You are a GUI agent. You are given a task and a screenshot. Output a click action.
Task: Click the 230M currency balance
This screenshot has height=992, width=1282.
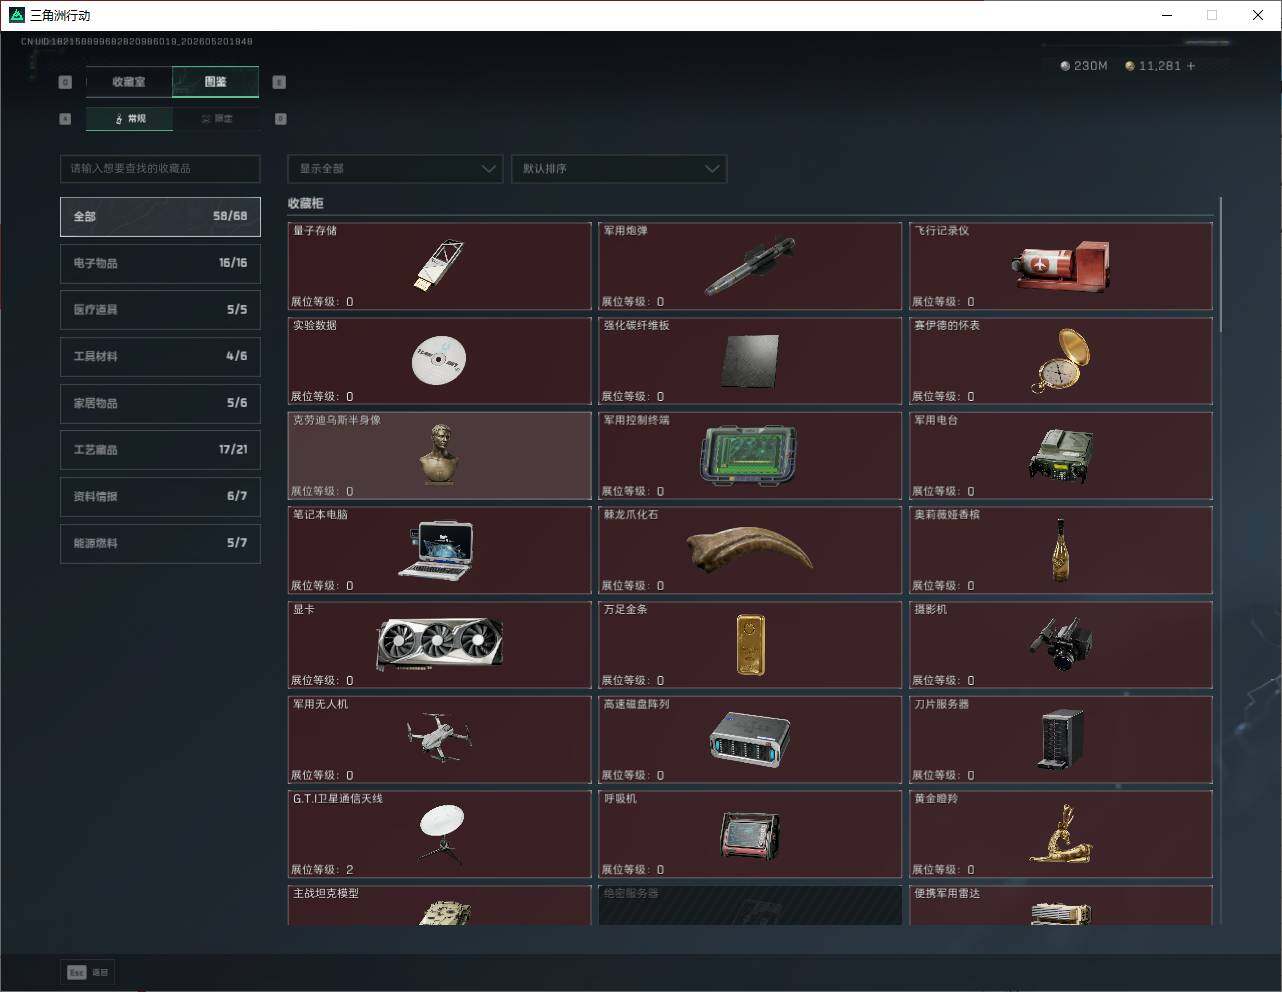click(x=1084, y=66)
